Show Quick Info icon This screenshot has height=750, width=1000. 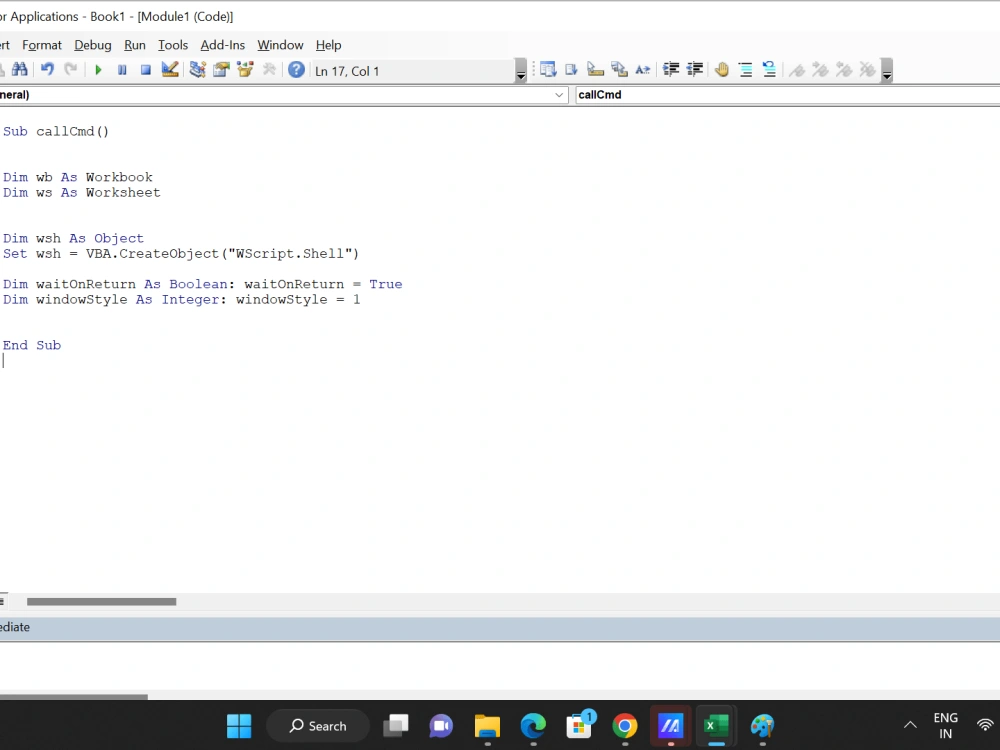[x=595, y=70]
